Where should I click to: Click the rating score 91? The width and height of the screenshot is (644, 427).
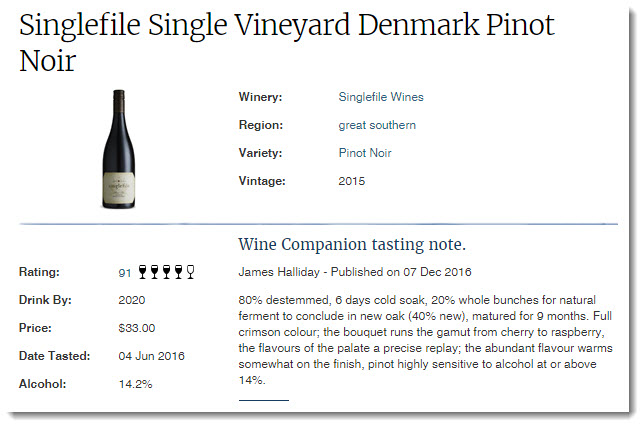(x=125, y=273)
